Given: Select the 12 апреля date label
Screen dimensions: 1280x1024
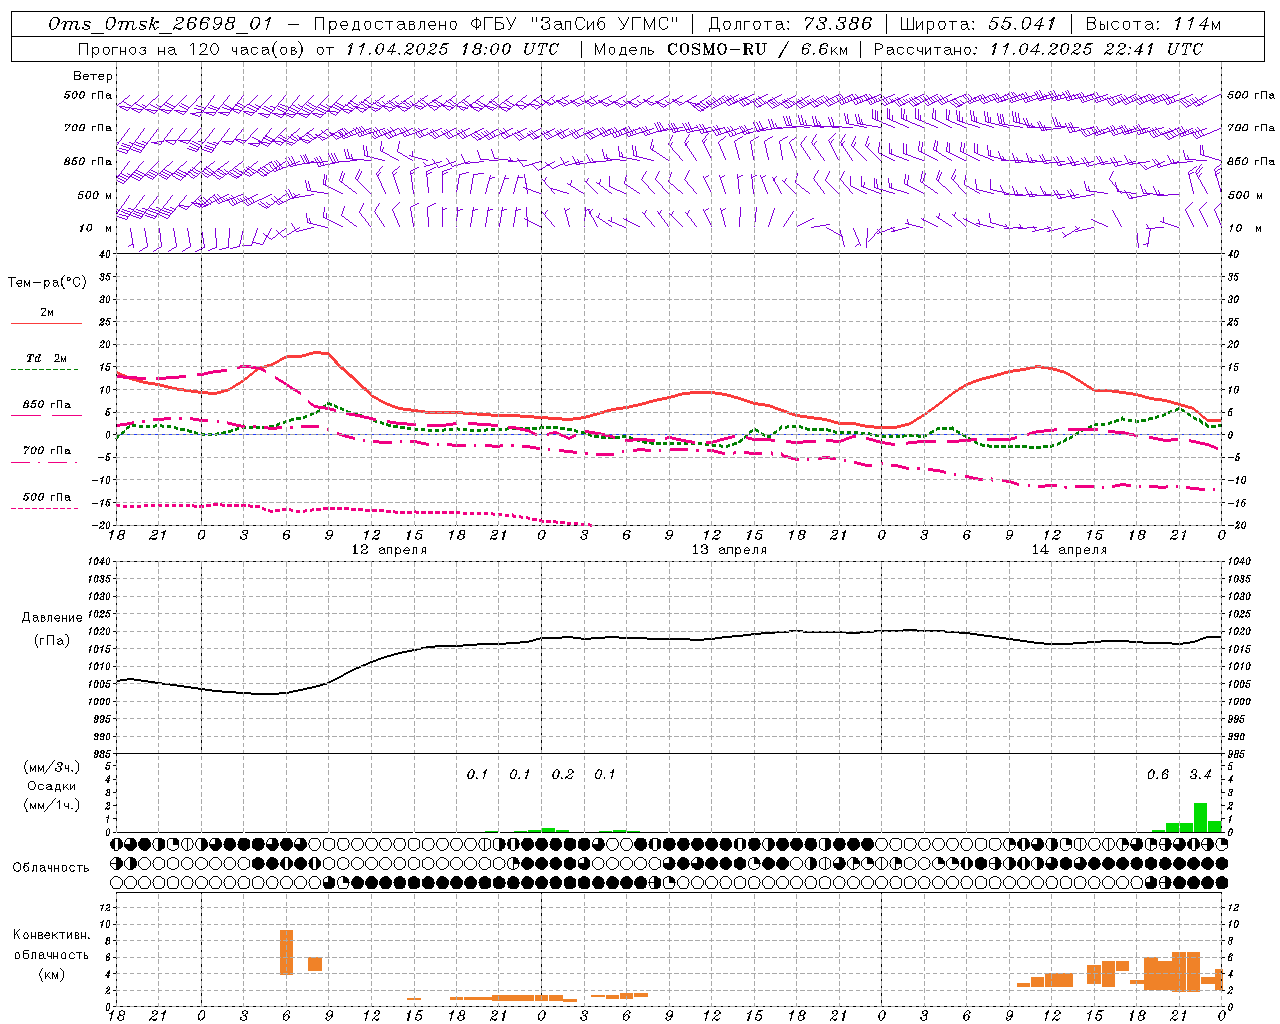Looking at the screenshot, I should coord(389,550).
